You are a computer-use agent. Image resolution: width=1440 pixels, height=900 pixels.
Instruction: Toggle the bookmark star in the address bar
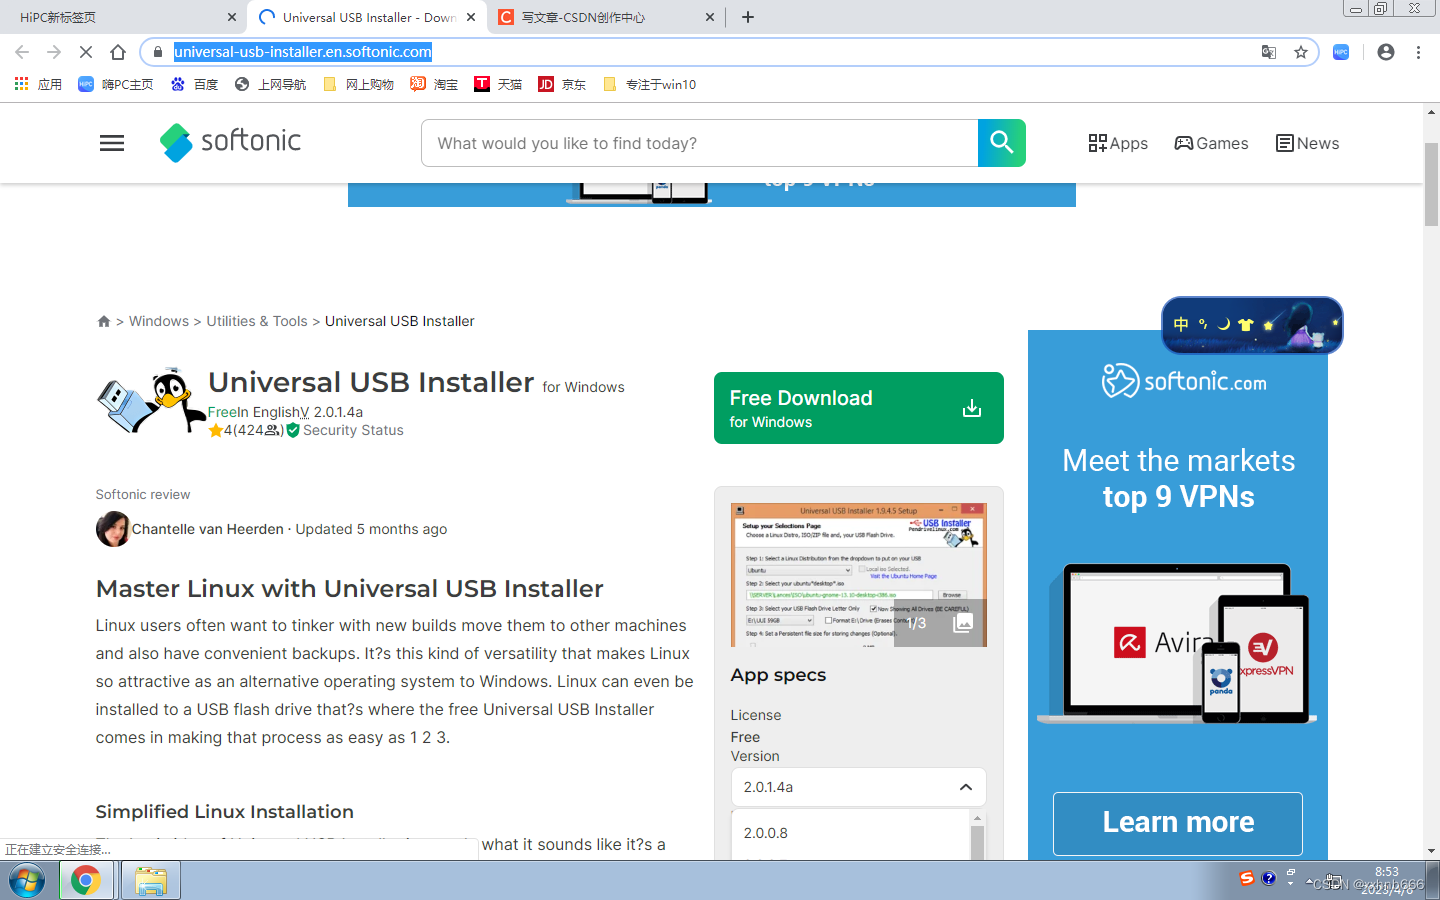[1299, 52]
